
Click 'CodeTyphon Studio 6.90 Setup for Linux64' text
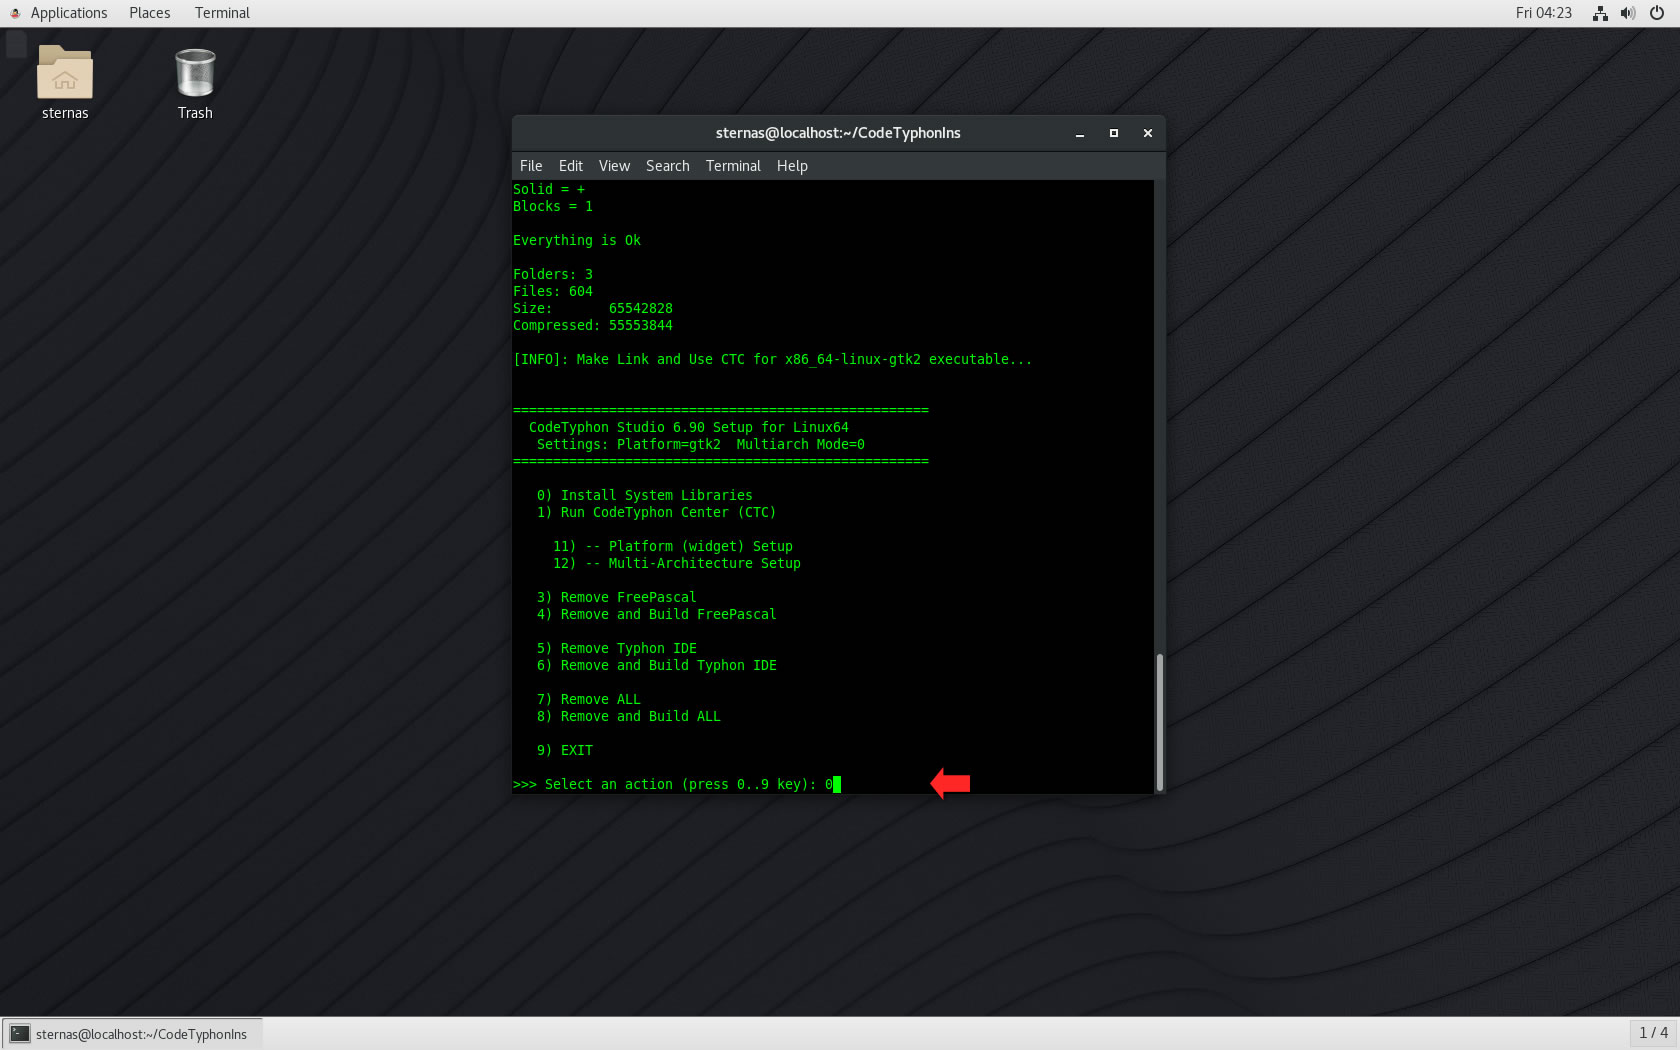coord(689,427)
